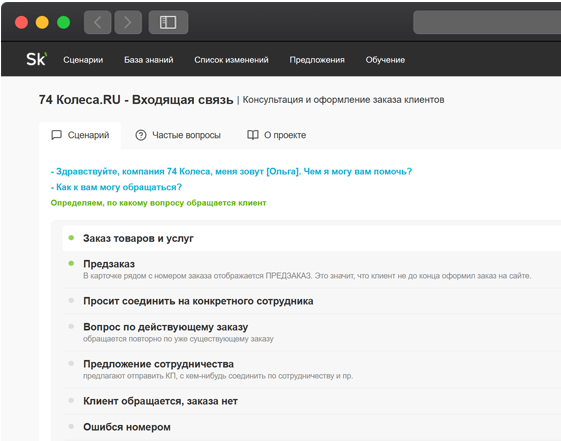561x441 pixels.
Task: Open Список изменений menu item
Action: point(231,60)
